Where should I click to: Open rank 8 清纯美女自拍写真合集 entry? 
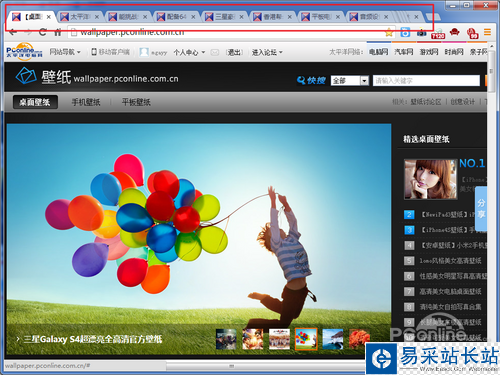[450, 307]
